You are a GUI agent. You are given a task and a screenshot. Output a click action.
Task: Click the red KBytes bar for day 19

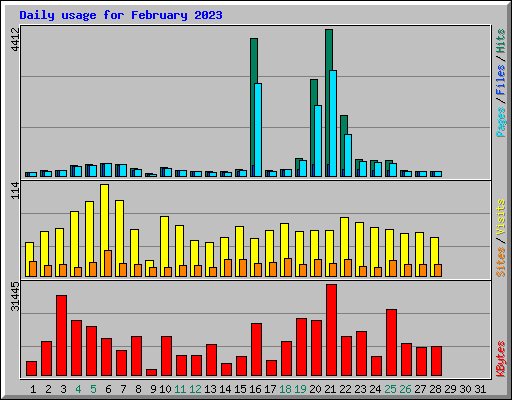301,347
